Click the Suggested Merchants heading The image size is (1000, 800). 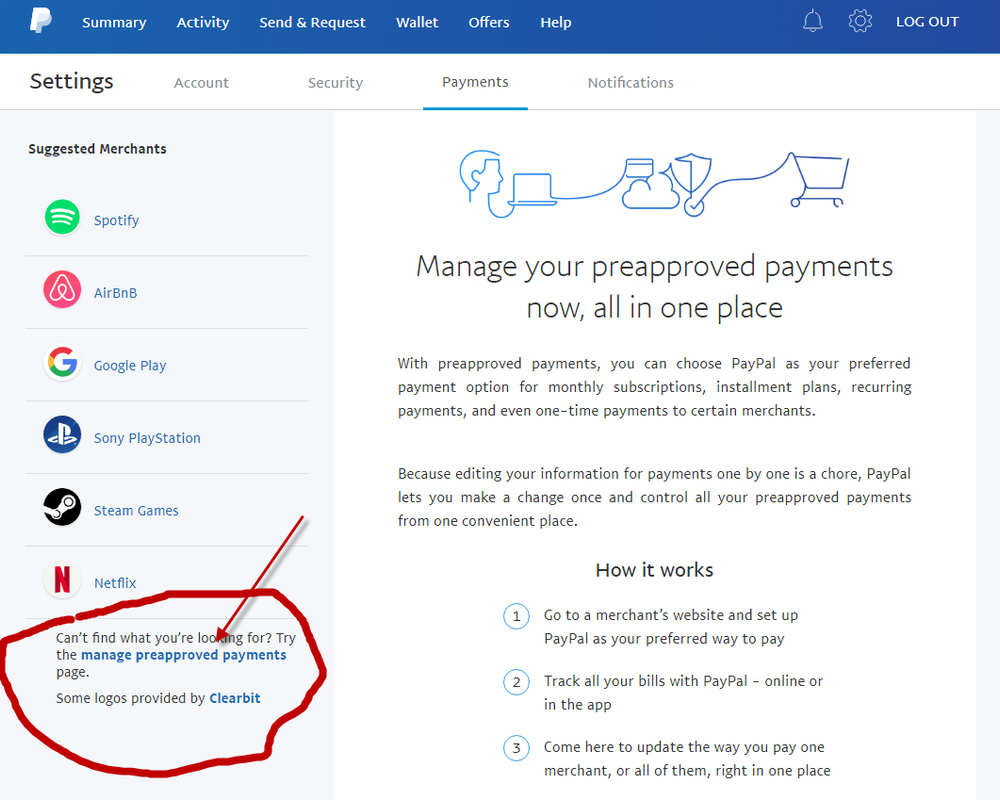(x=98, y=149)
